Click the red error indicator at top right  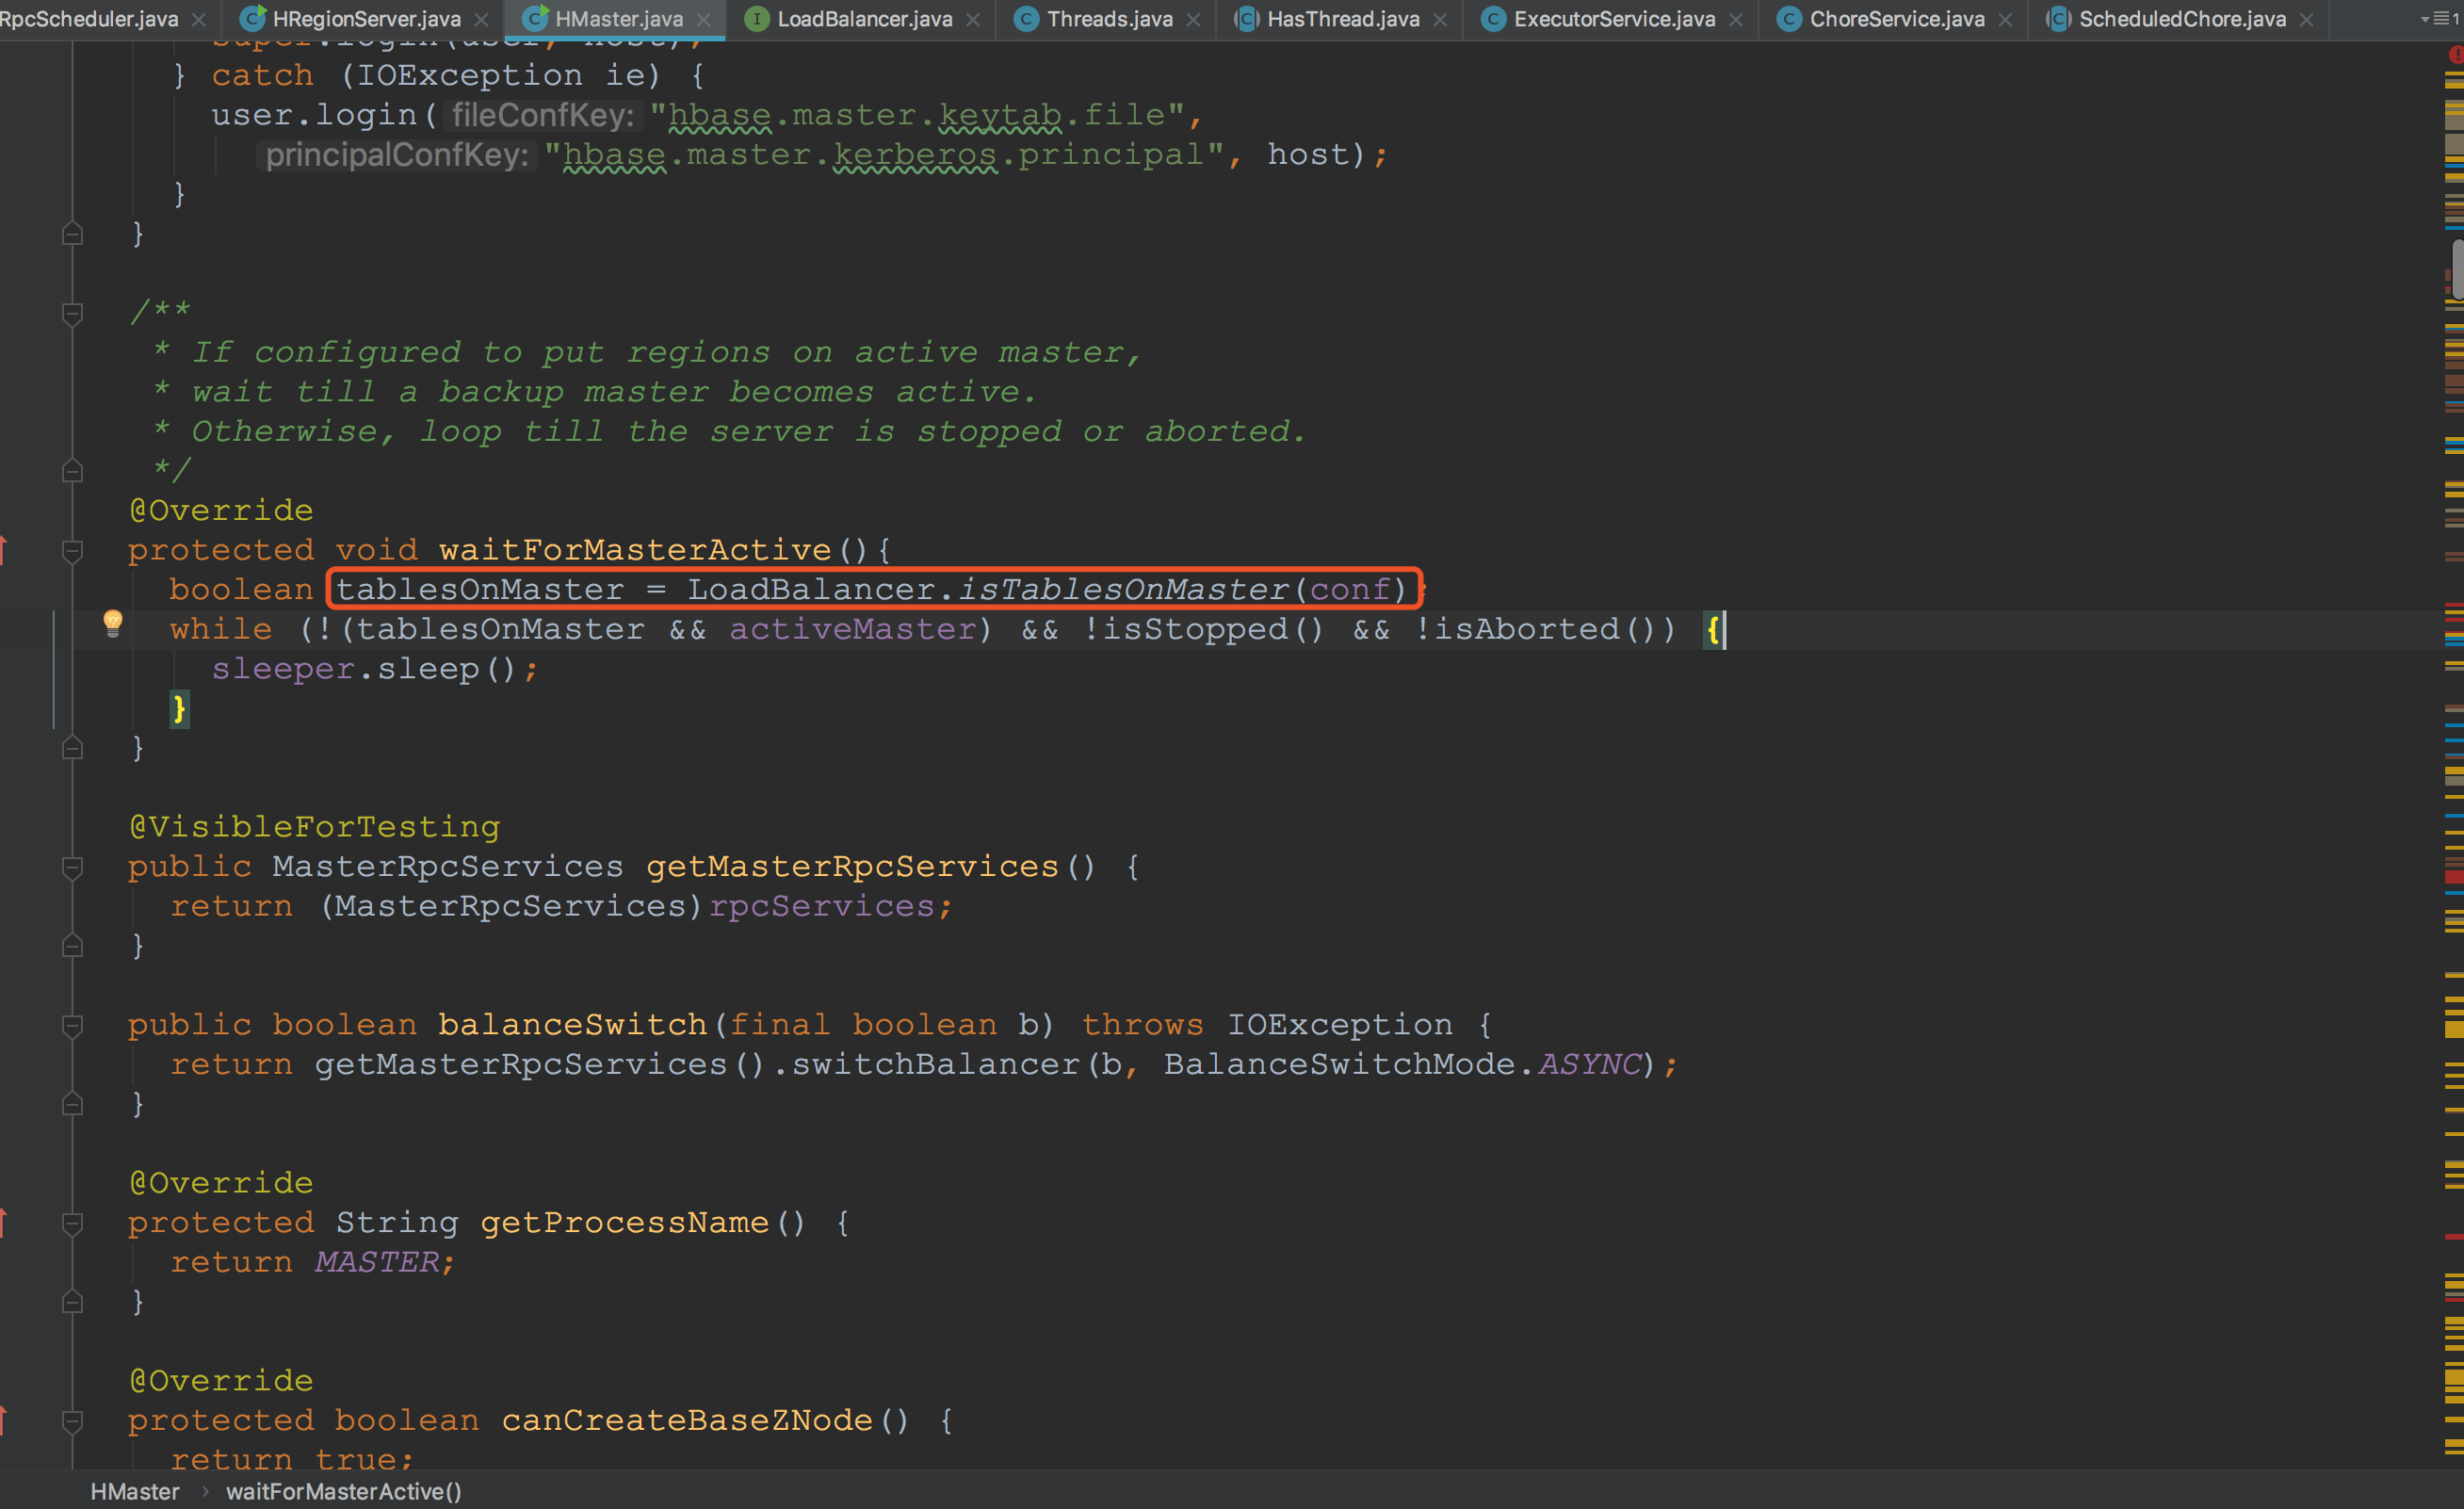[2456, 55]
